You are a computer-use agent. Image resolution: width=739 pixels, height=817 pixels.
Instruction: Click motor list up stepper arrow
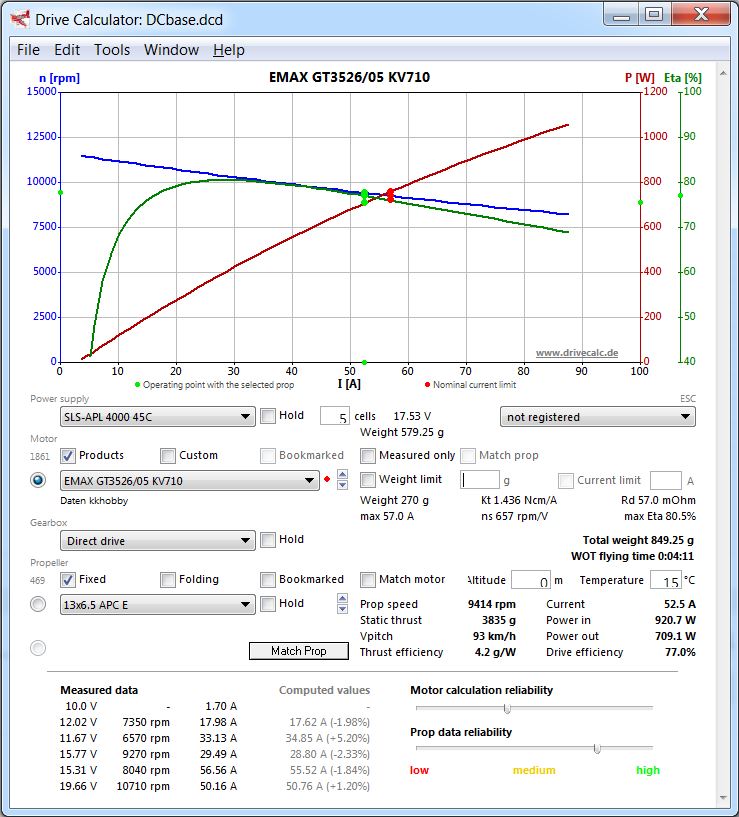click(342, 475)
